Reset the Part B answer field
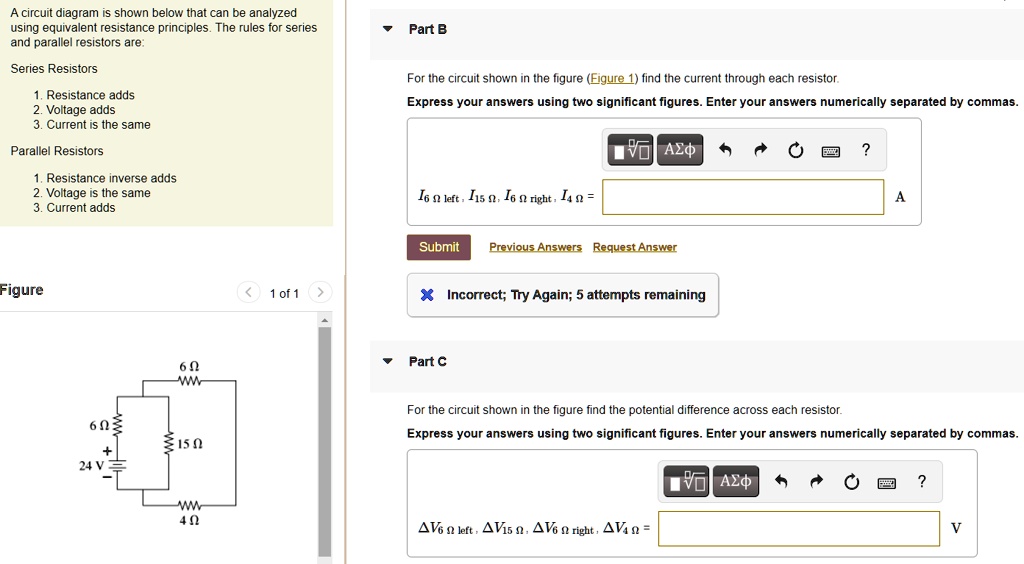This screenshot has height=564, width=1024. pyautogui.click(x=795, y=150)
